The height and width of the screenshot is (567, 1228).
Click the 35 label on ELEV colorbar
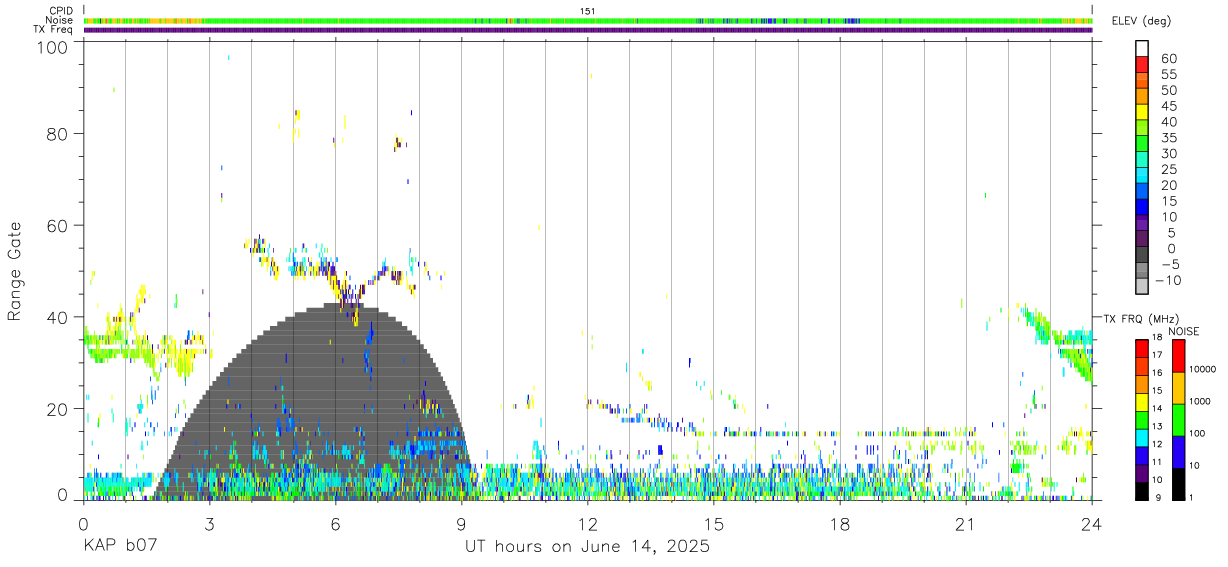point(1169,138)
